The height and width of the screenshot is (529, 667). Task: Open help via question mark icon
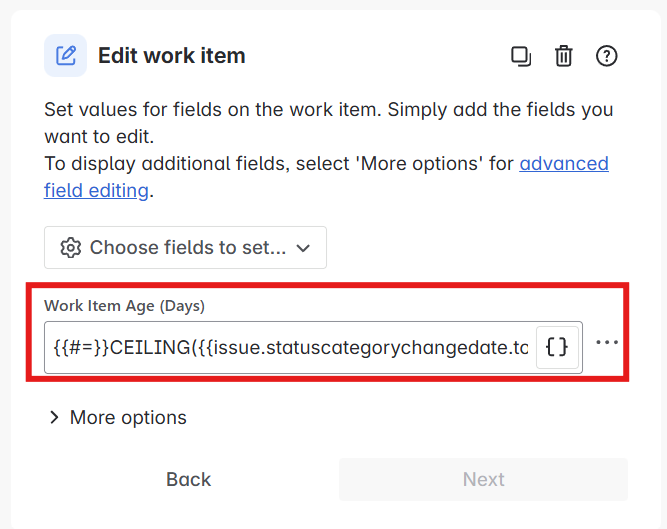[606, 56]
